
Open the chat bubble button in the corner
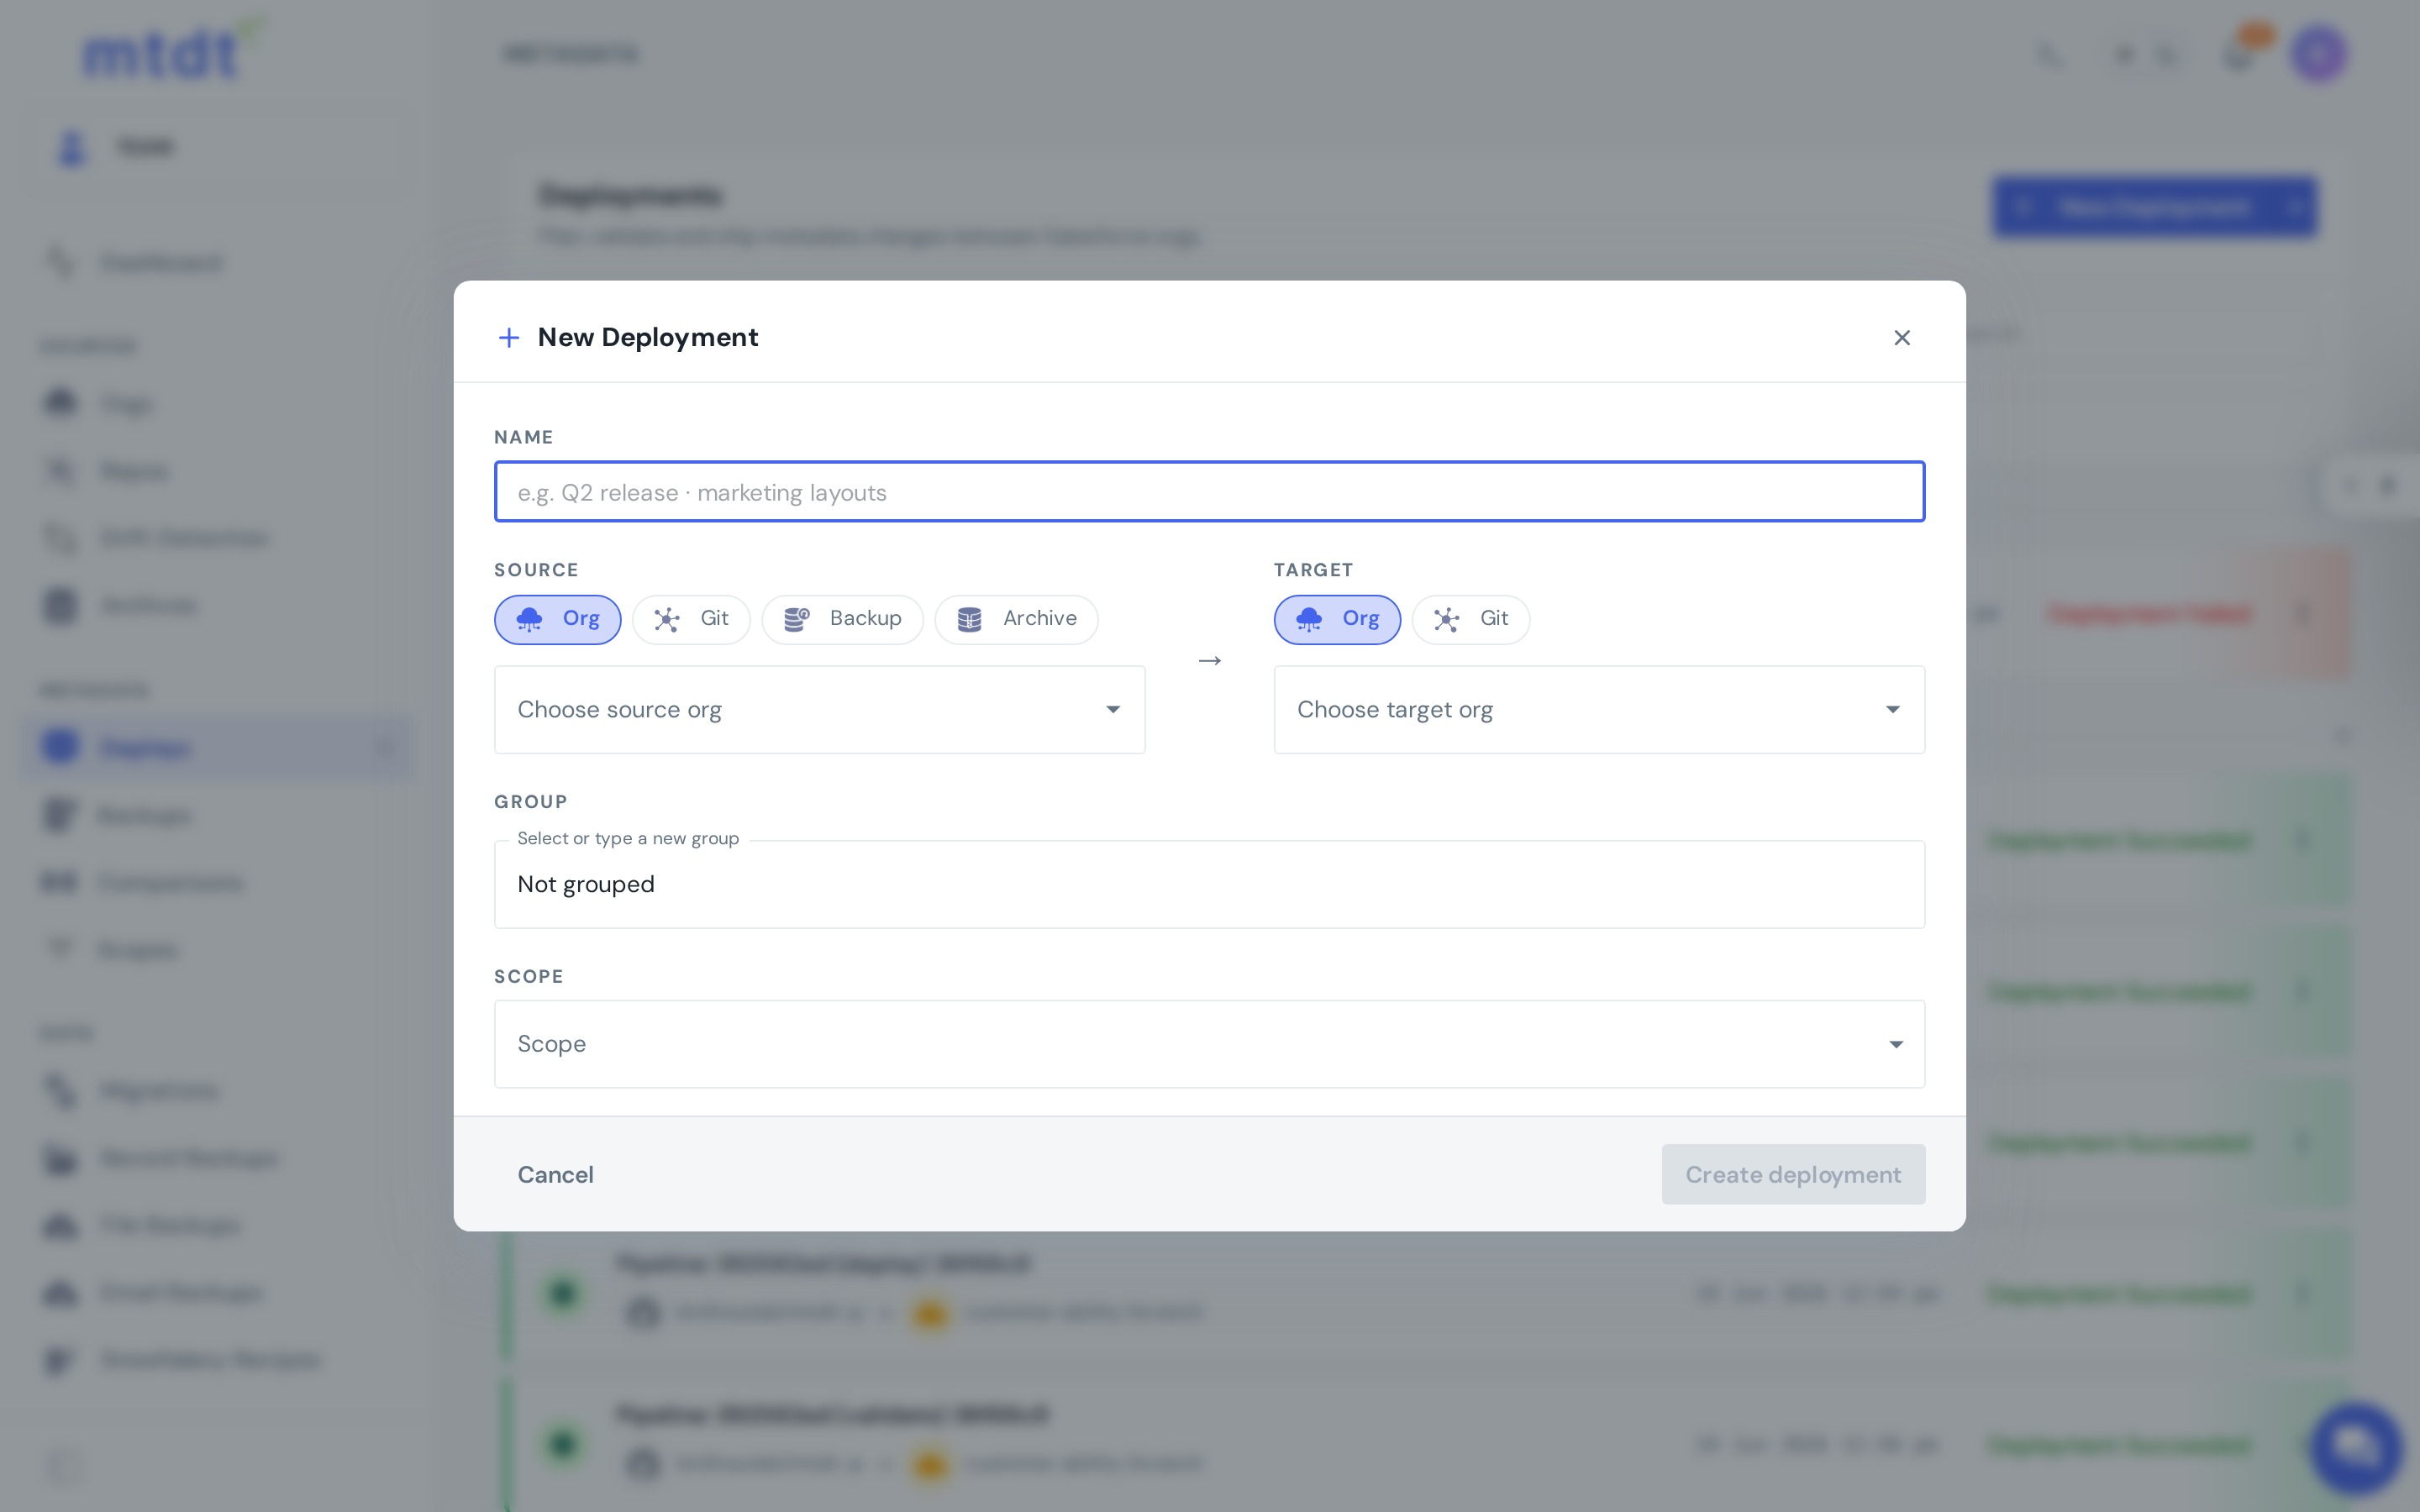coord(2356,1447)
